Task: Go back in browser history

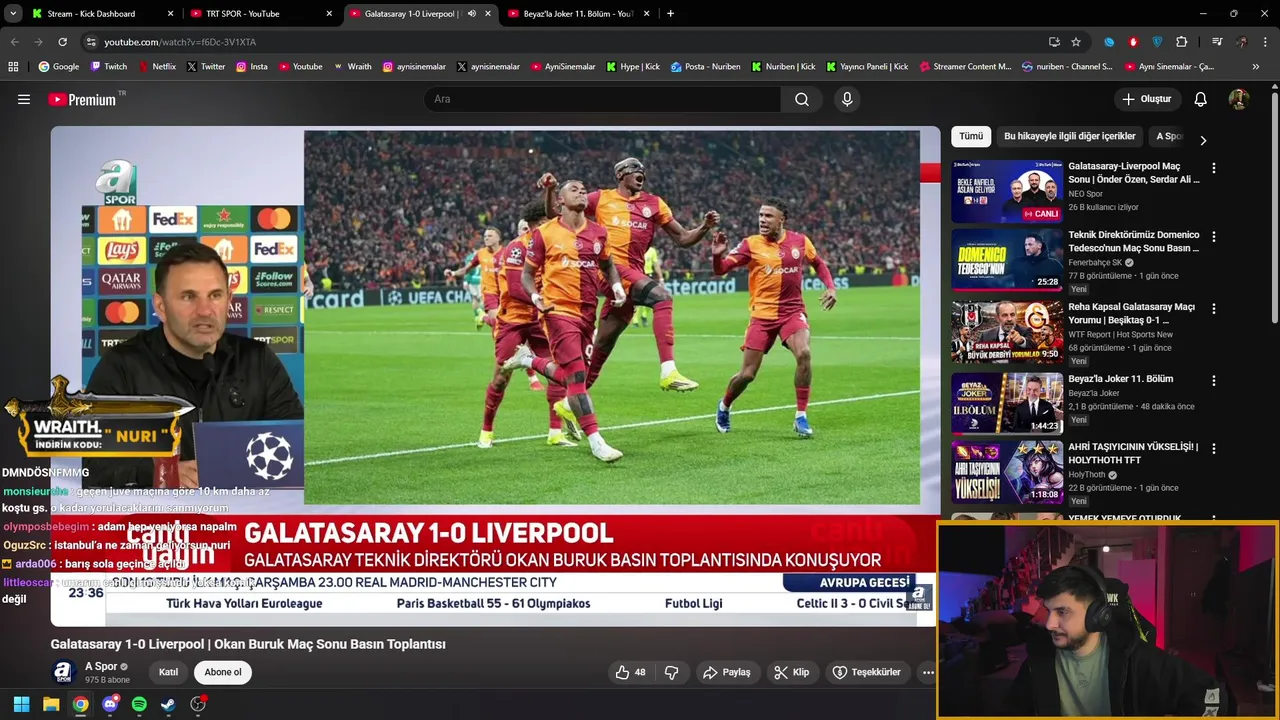Action: [x=14, y=42]
